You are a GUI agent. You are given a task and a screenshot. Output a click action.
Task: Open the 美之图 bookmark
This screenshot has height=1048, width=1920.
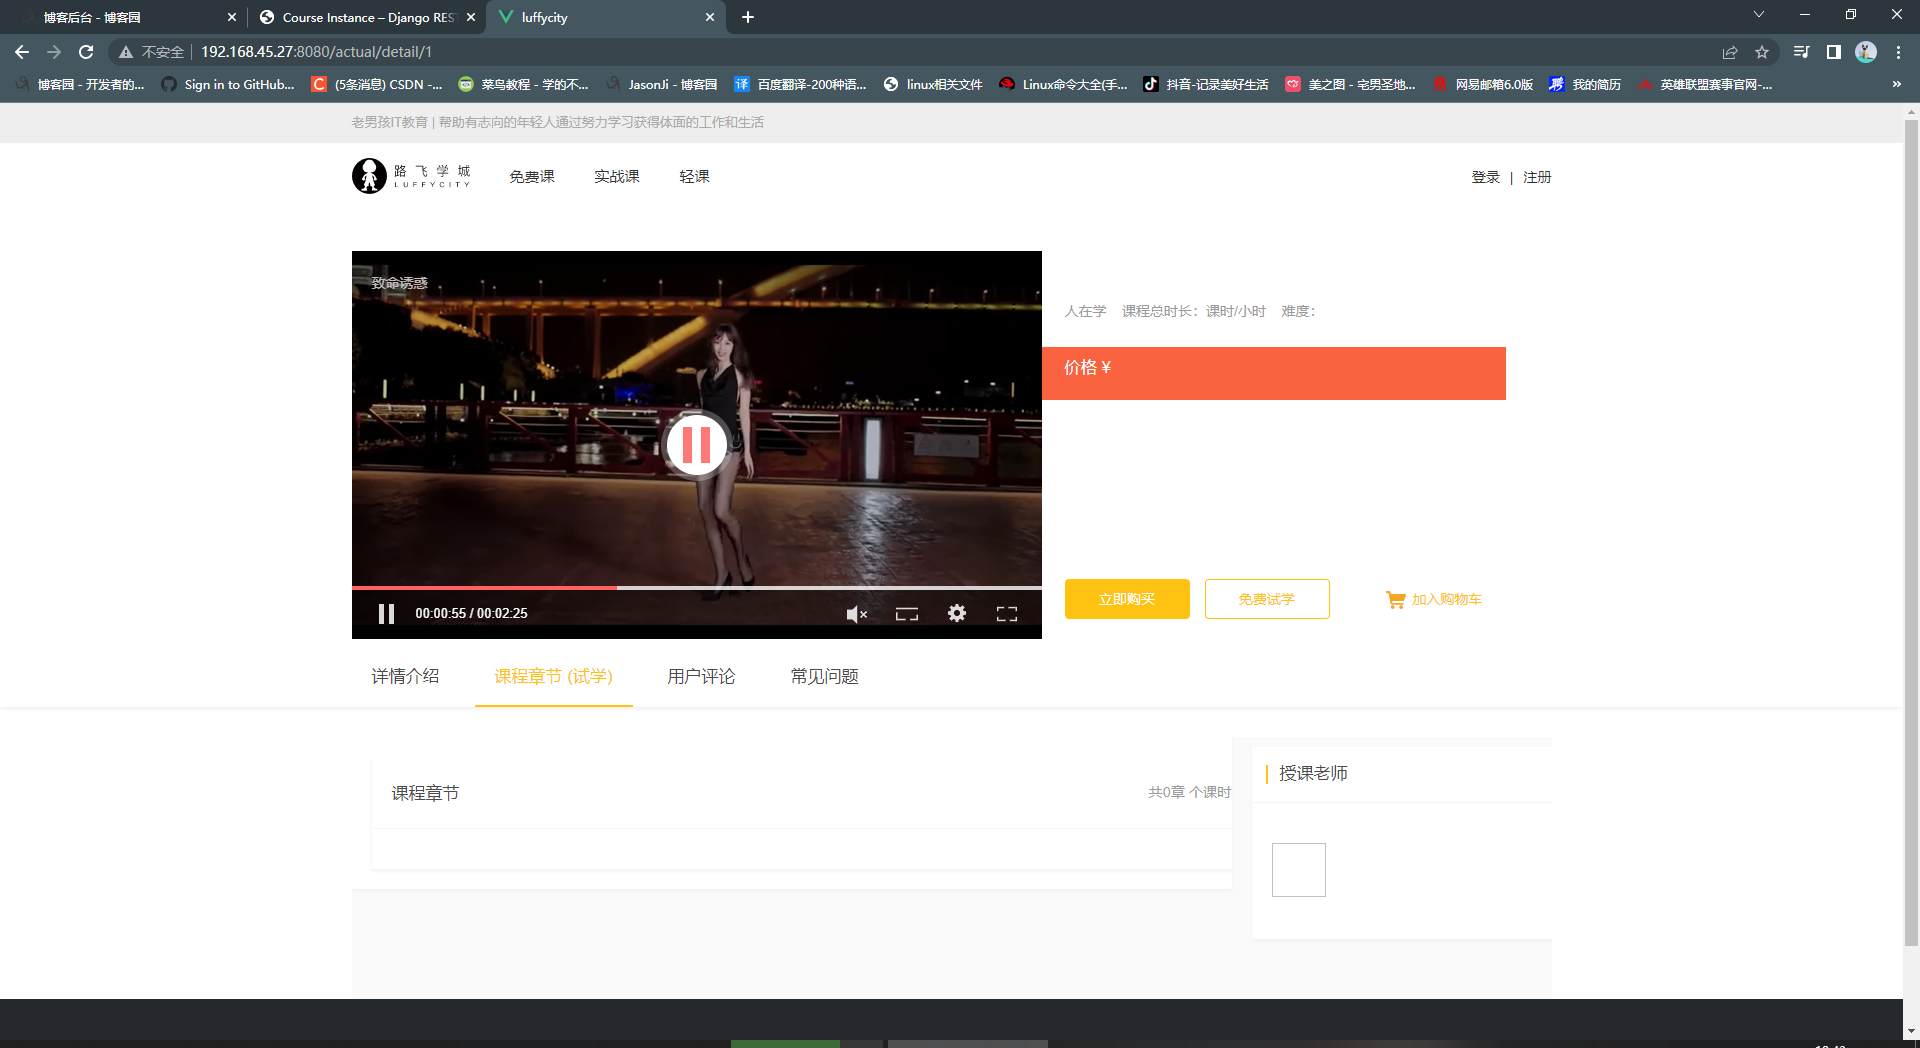[x=1350, y=84]
